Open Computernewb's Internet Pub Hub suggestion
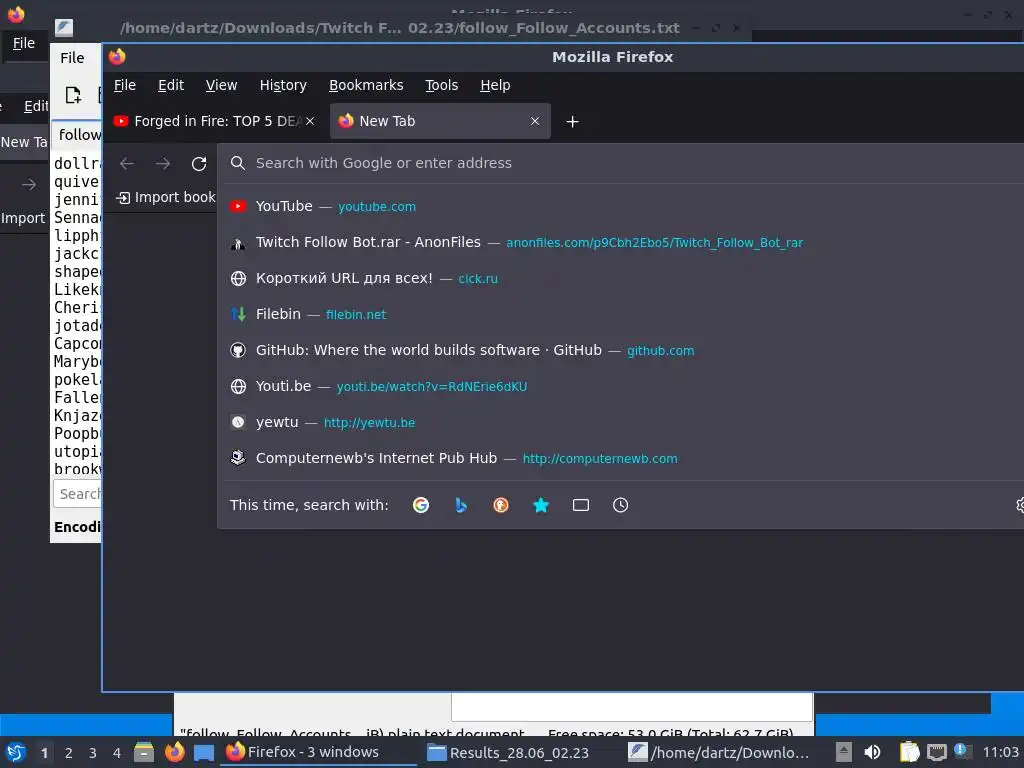Screen dimensions: 1024x768 click(620, 458)
